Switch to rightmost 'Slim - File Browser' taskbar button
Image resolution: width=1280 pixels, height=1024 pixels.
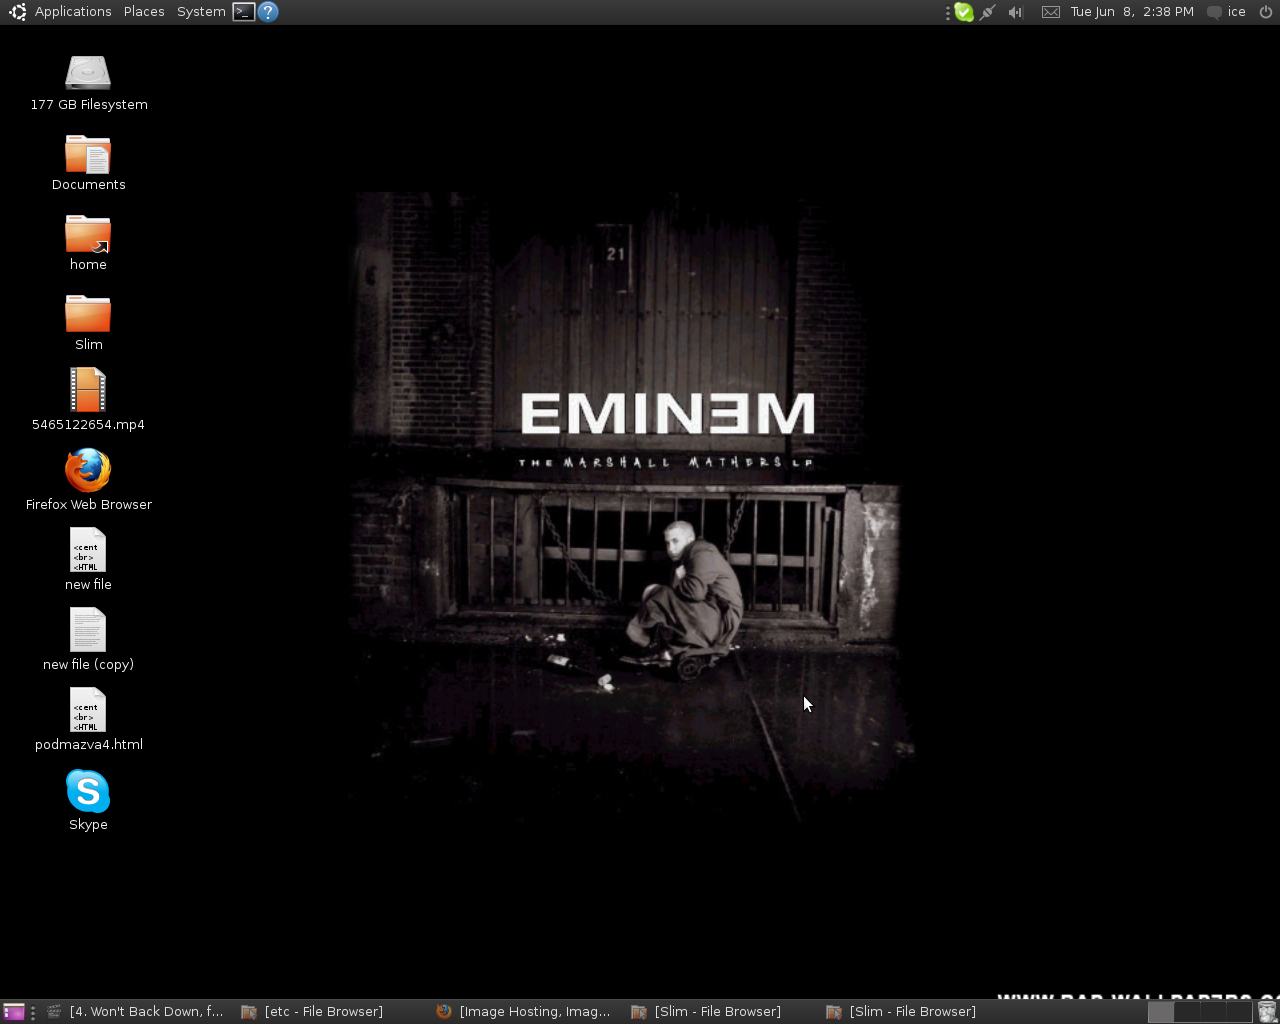(917, 1012)
